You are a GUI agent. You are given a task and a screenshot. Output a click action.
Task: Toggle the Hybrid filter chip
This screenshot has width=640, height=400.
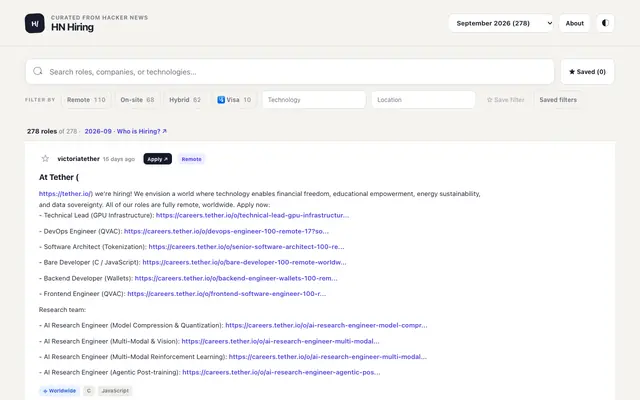click(185, 100)
